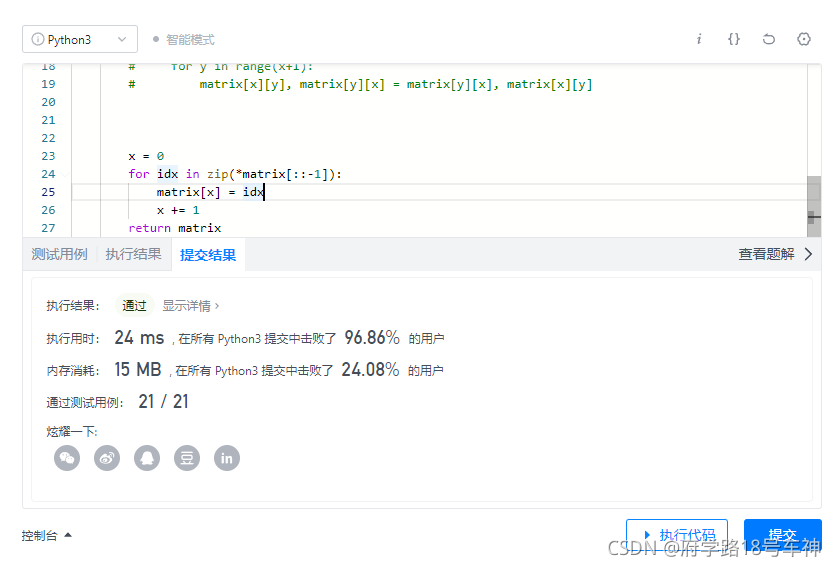Image resolution: width=836 pixels, height=567 pixels.
Task: Expand the 控制台 console panel
Action: 46,536
